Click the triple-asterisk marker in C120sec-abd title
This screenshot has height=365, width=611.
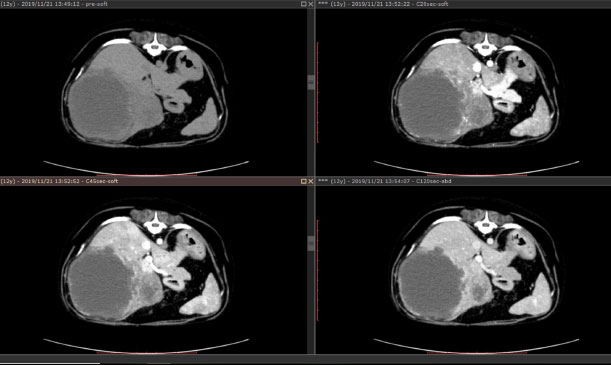coord(322,181)
